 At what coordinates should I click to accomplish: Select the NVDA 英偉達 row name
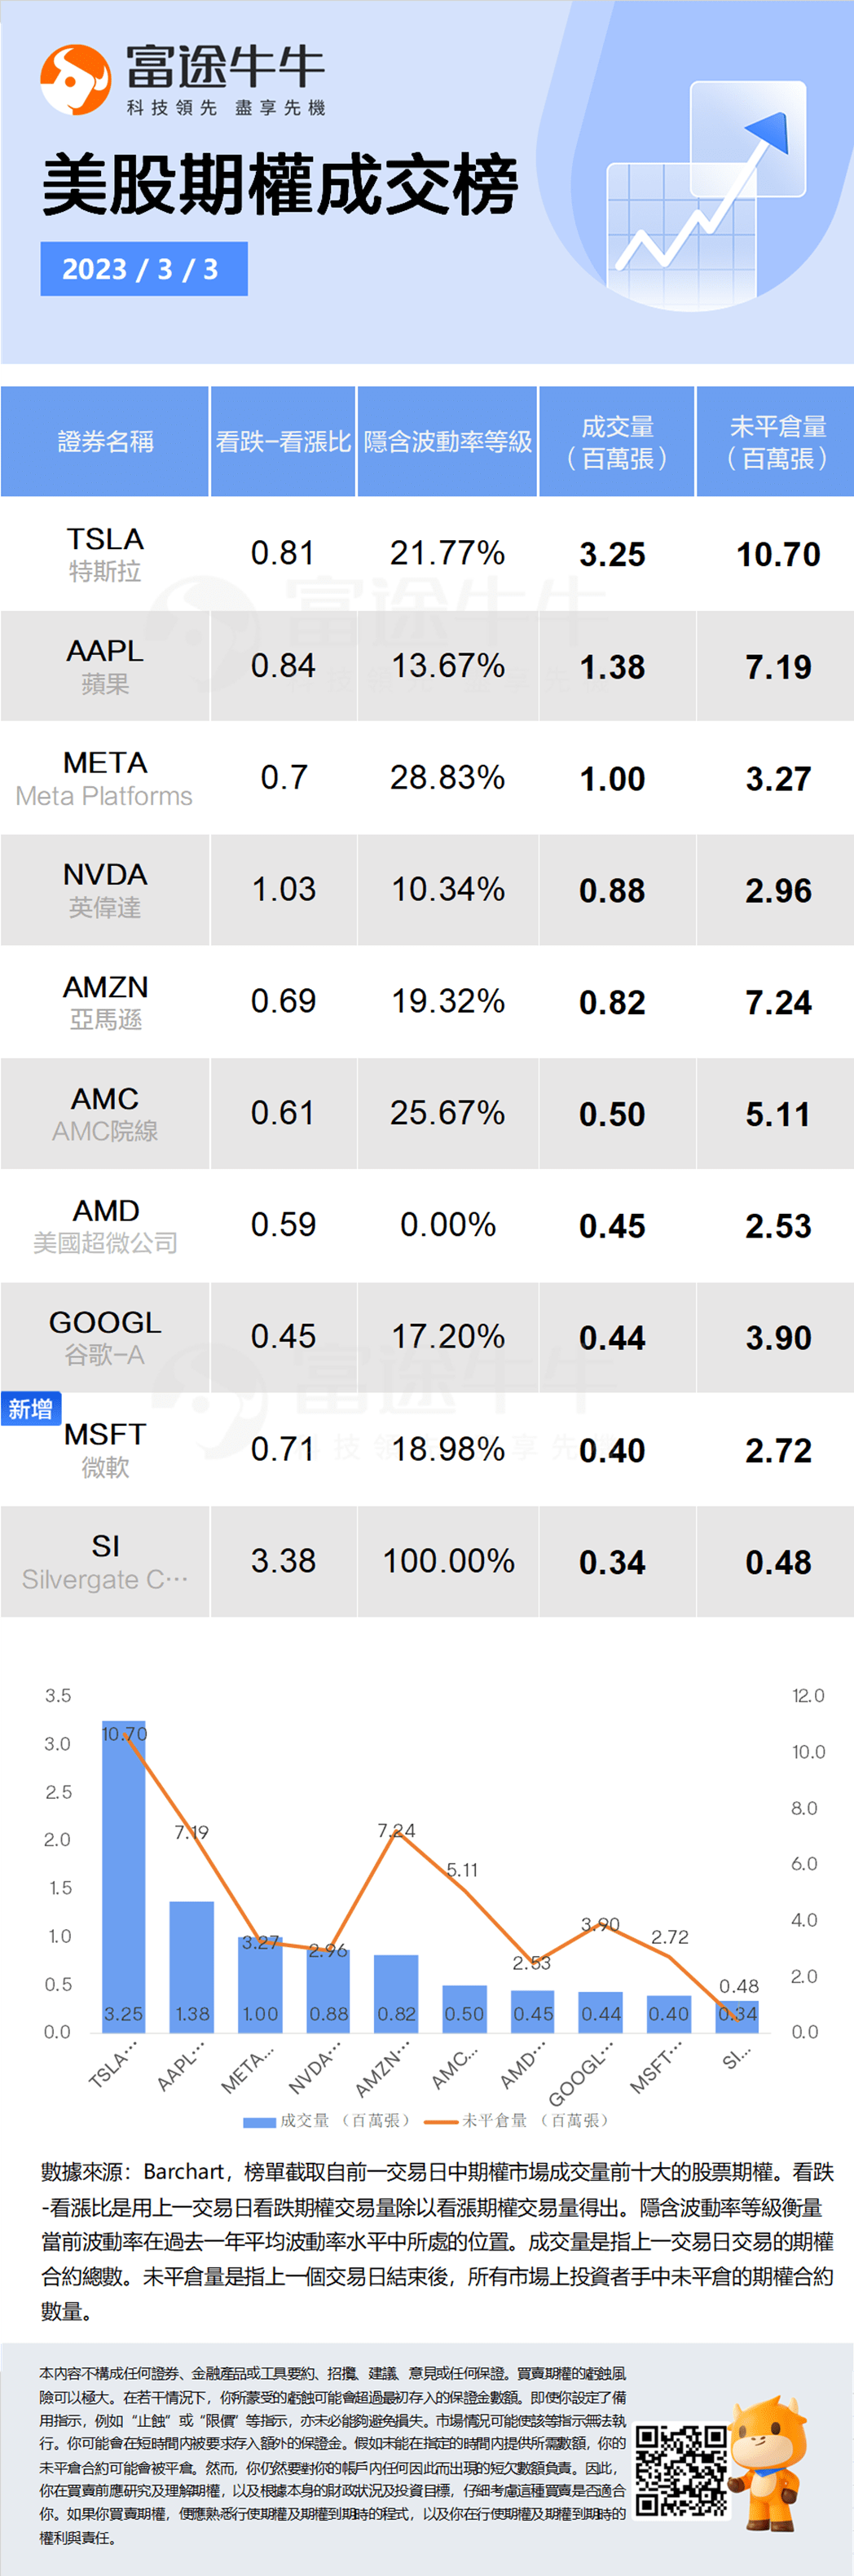[x=105, y=890]
